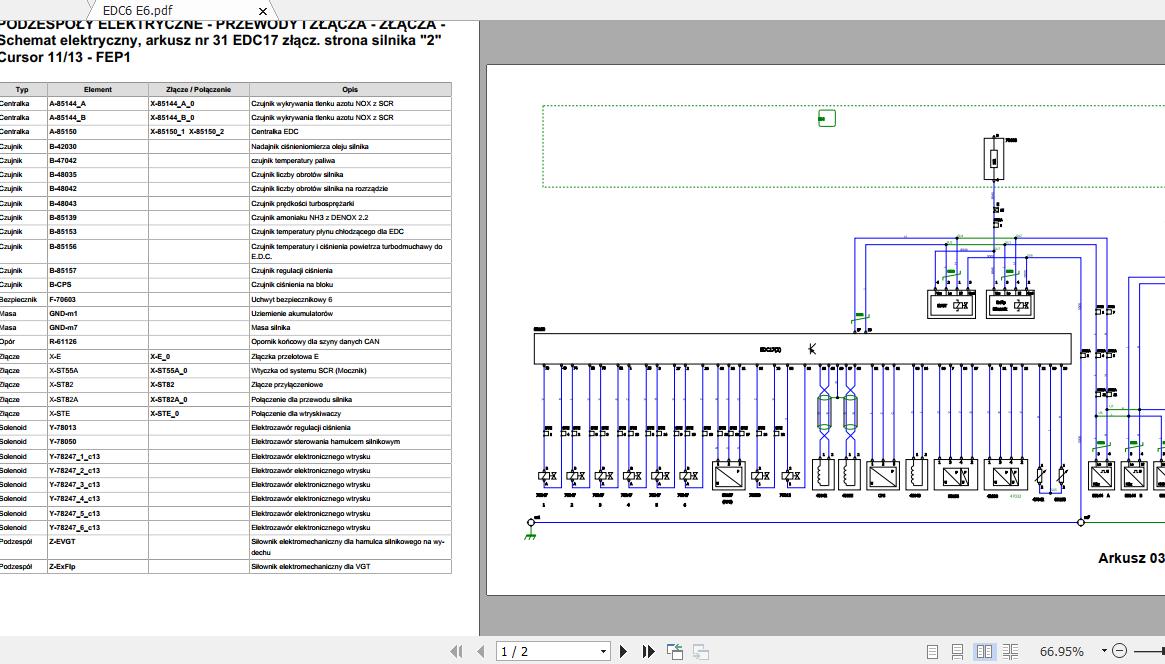This screenshot has width=1165, height=664.
Task: Switch to two-page continuous layout
Action: [x=1010, y=650]
